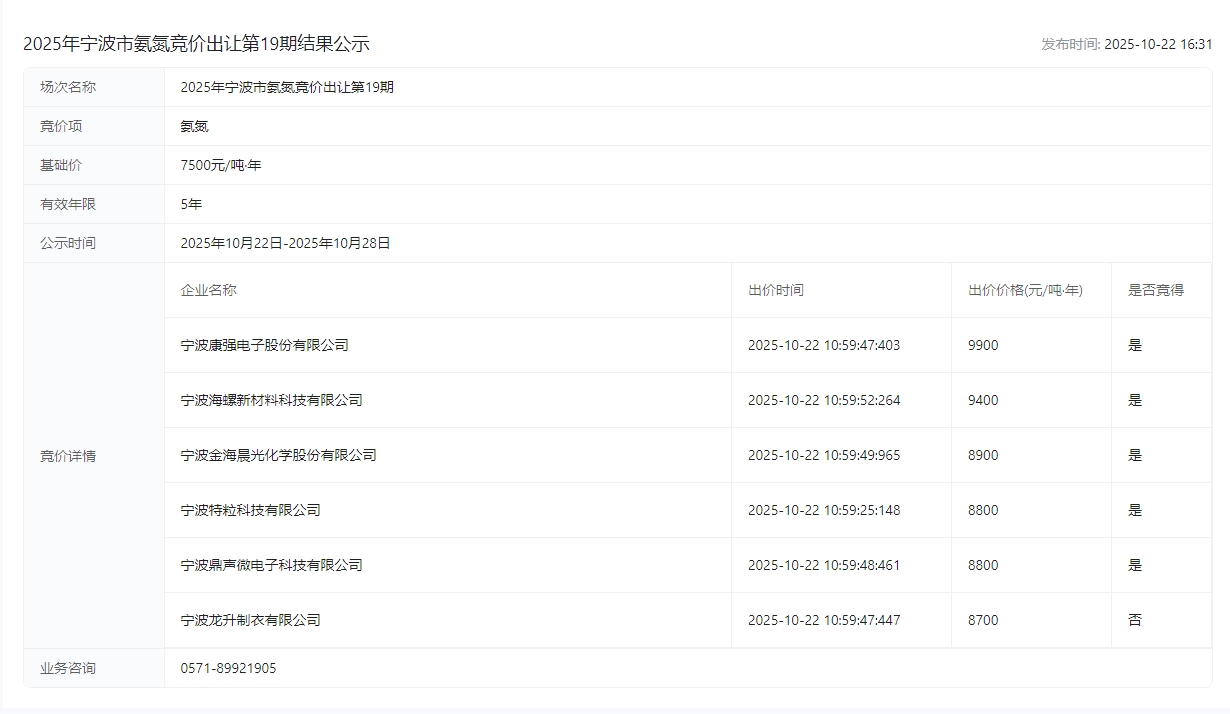Click the base price 7500元/吨·年
Image resolution: width=1230 pixels, height=714 pixels.
pos(220,165)
